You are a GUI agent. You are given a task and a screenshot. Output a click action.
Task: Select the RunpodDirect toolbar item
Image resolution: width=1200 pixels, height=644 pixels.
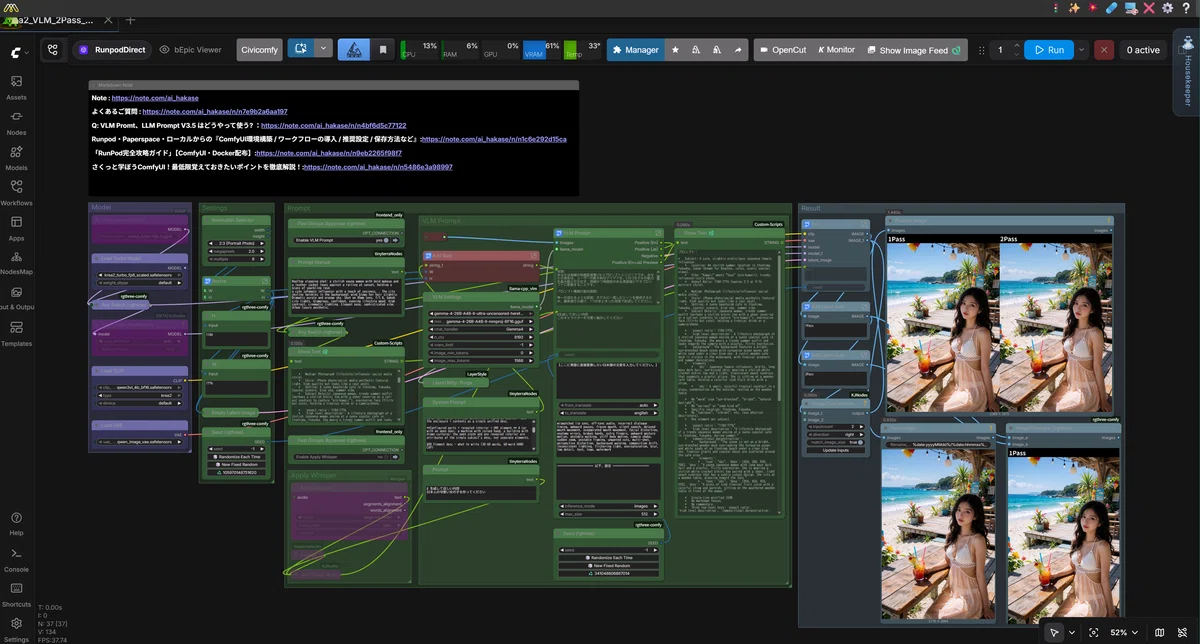tap(112, 49)
